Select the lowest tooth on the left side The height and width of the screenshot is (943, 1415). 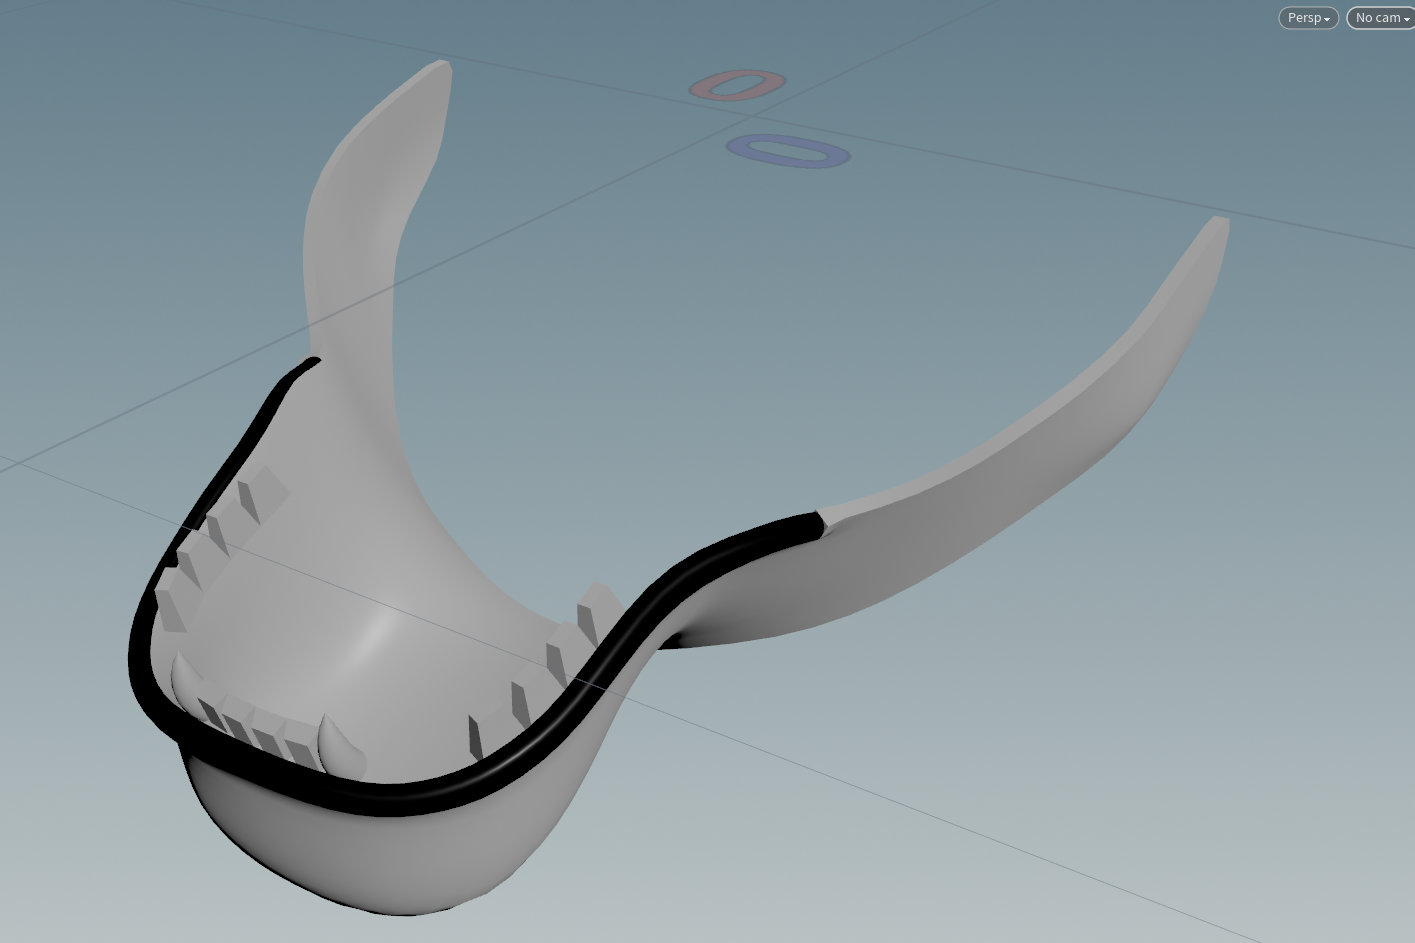click(170, 608)
